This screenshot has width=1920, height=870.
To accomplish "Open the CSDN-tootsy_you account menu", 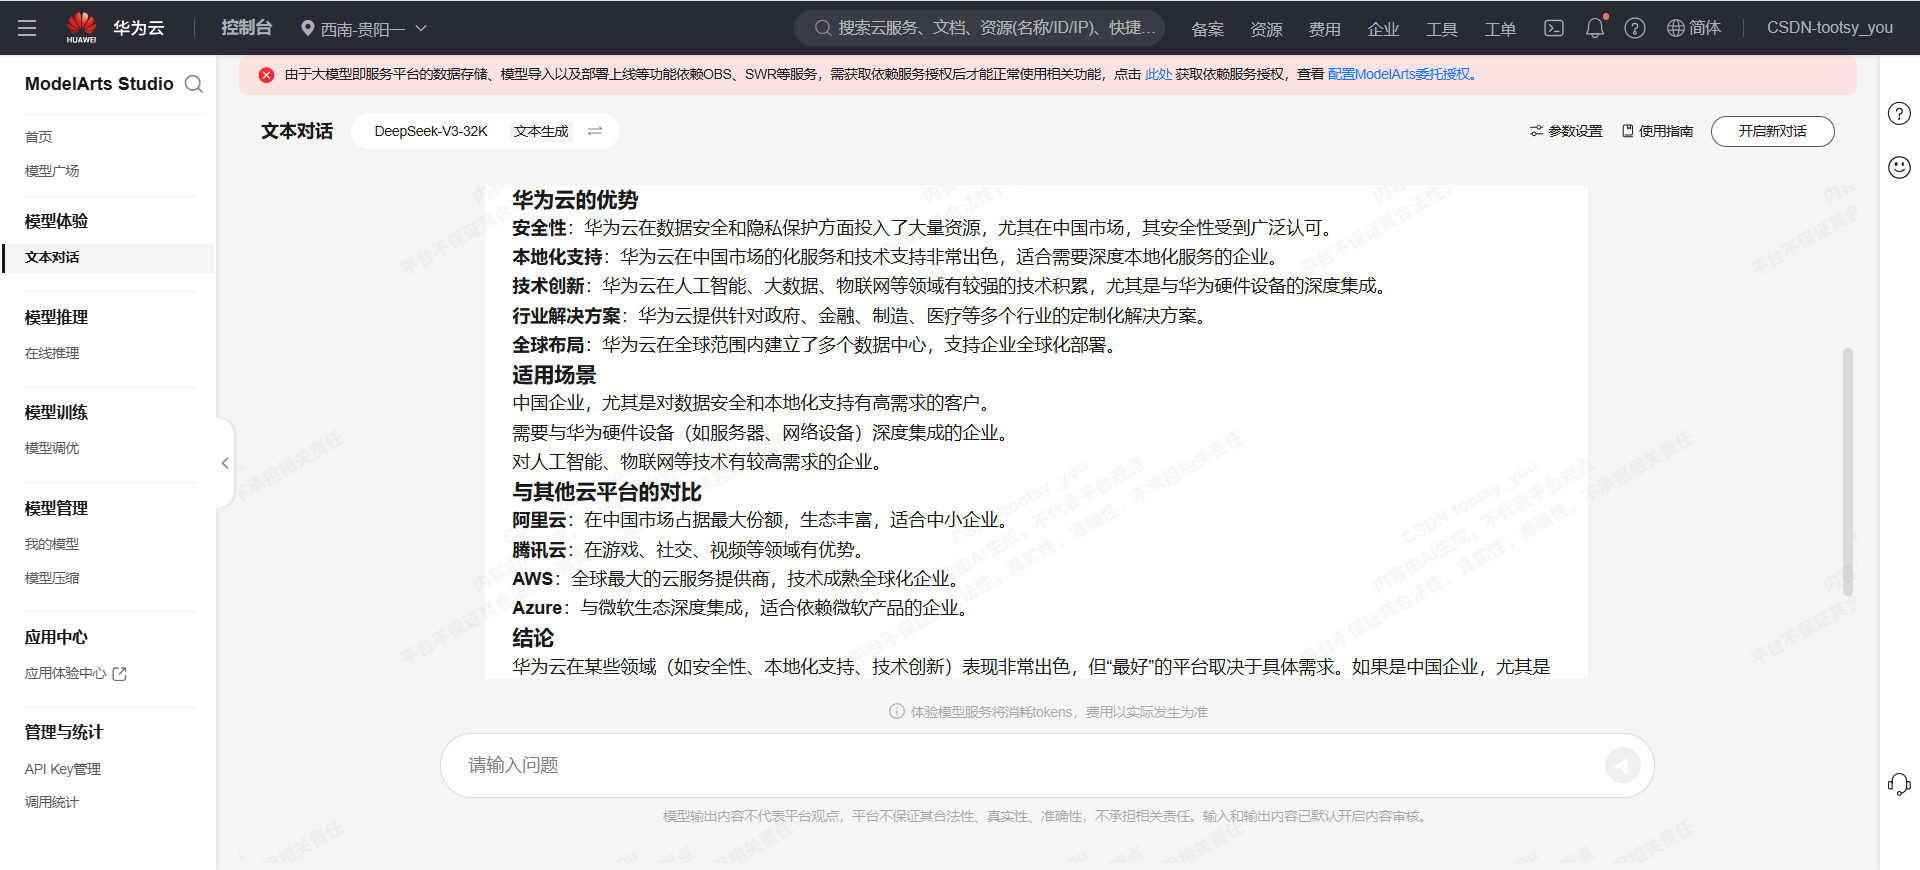I will 1829,28.
